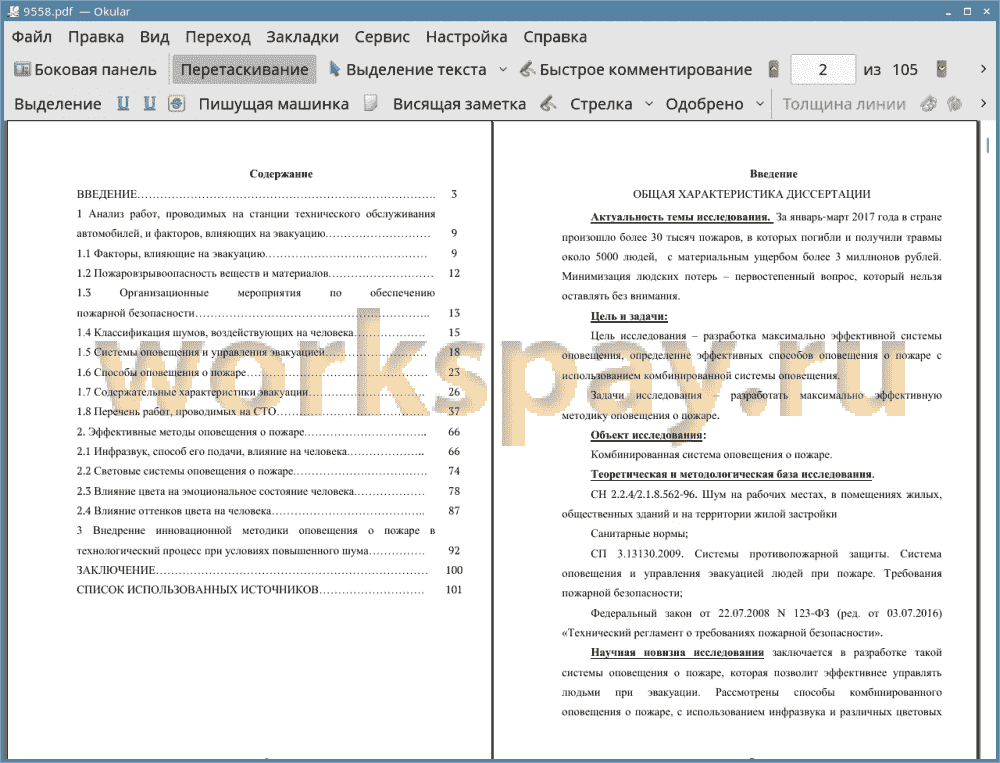Click the 'Введение' heading on right page
Viewport: 1000px width, 763px height.
click(774, 174)
